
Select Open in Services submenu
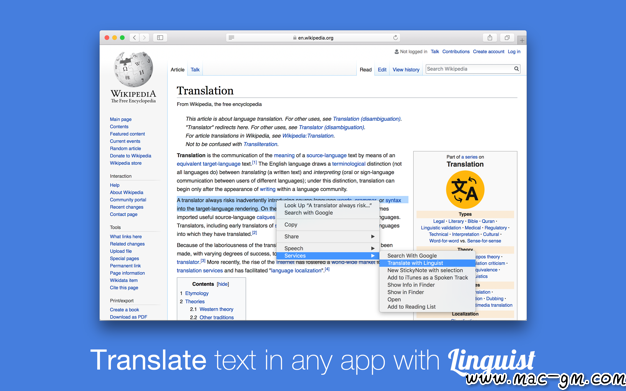427,300
